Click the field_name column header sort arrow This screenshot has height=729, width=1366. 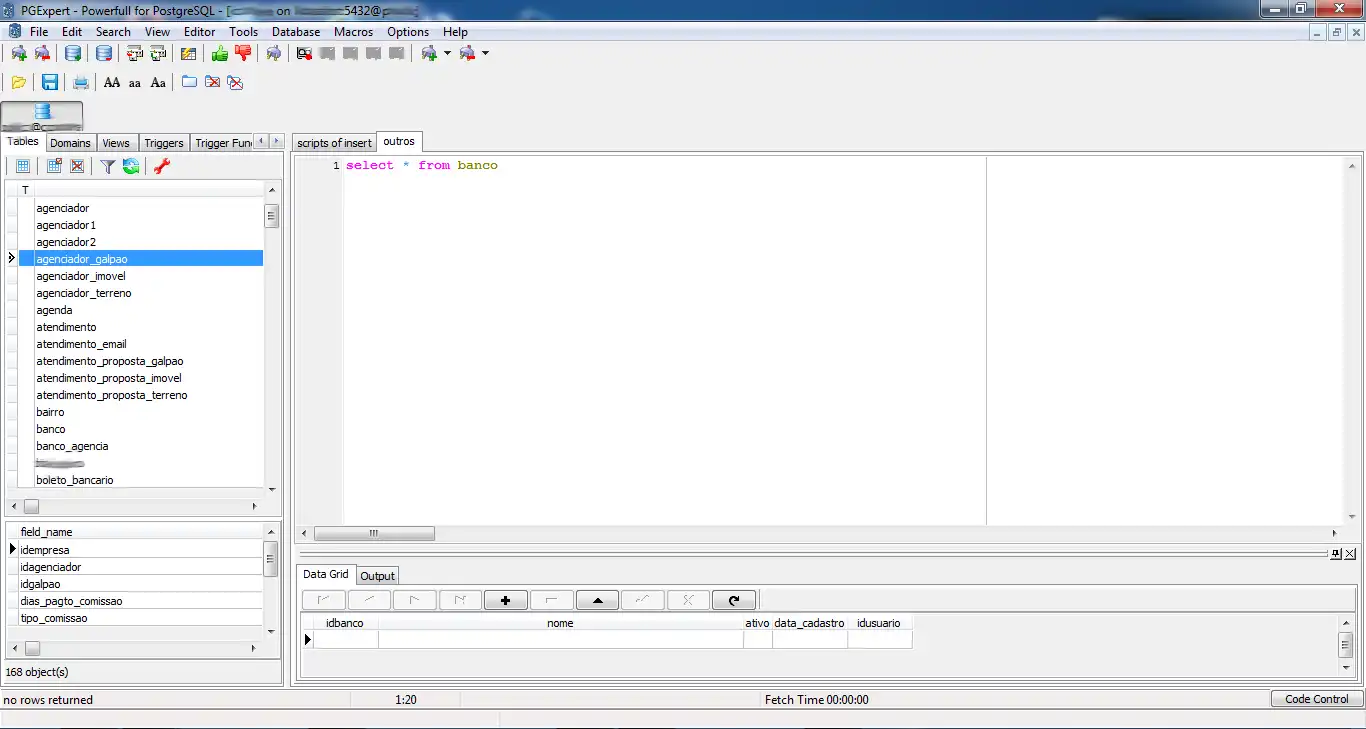click(x=271, y=532)
